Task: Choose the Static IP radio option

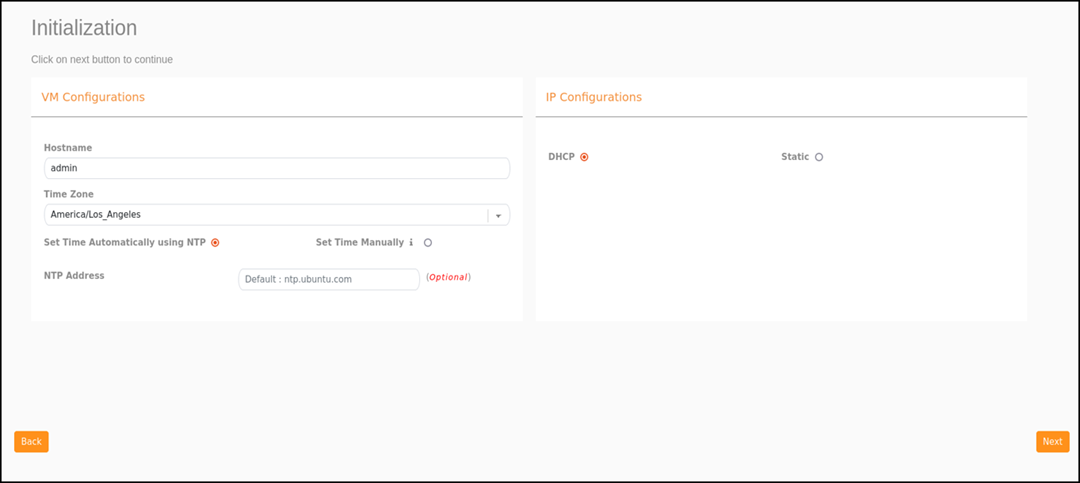Action: coord(819,157)
